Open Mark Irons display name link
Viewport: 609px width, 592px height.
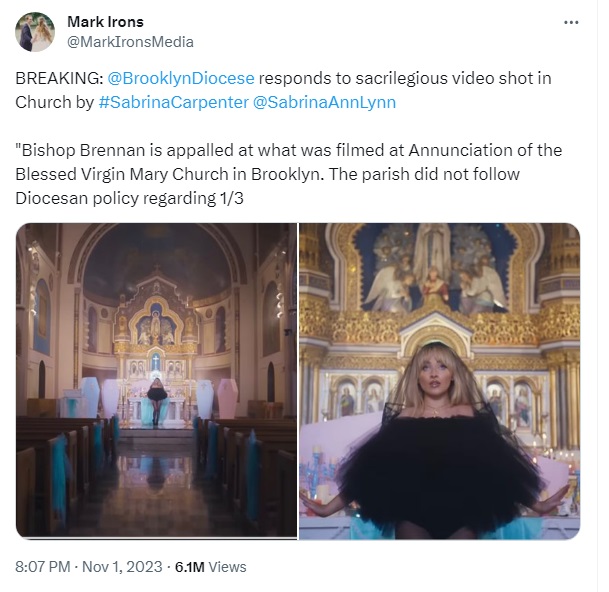pos(105,22)
